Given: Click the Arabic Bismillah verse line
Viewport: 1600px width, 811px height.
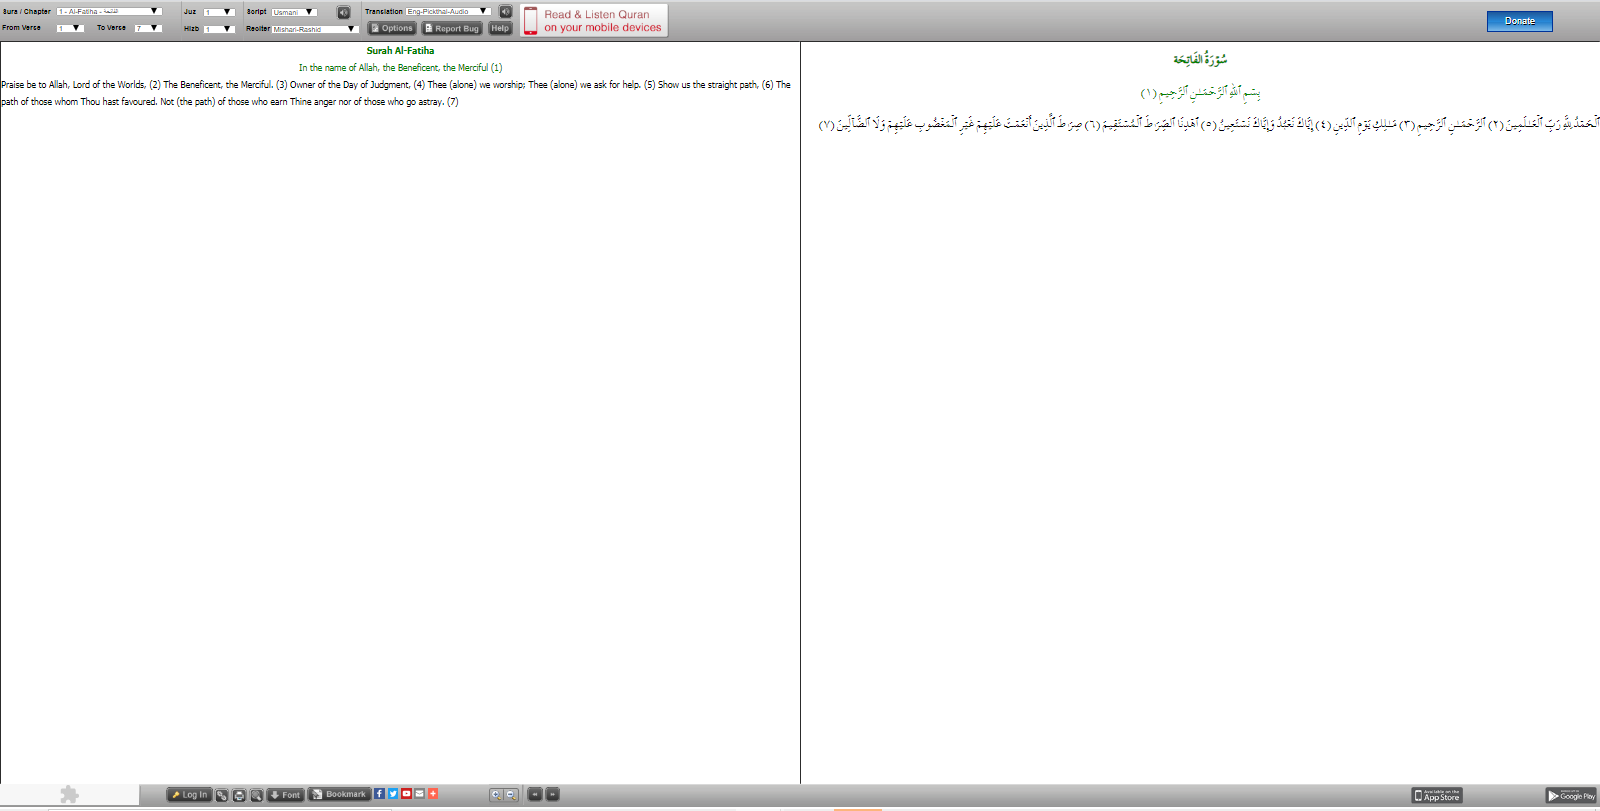Looking at the screenshot, I should (1200, 93).
